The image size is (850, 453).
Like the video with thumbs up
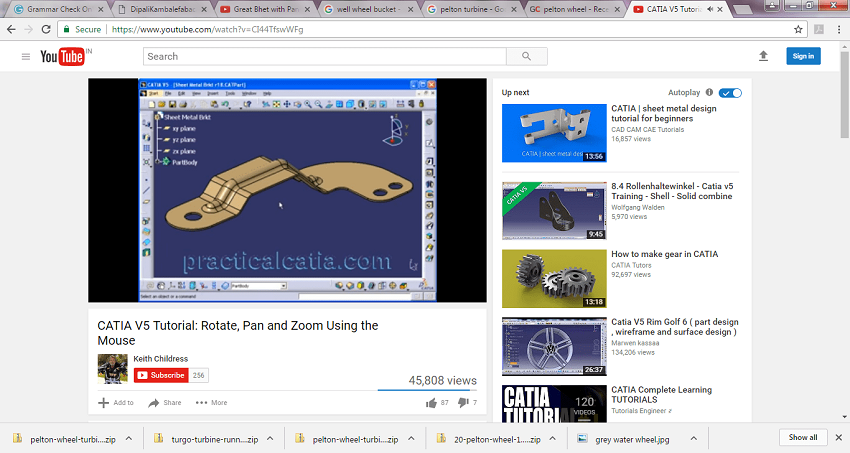coord(432,403)
